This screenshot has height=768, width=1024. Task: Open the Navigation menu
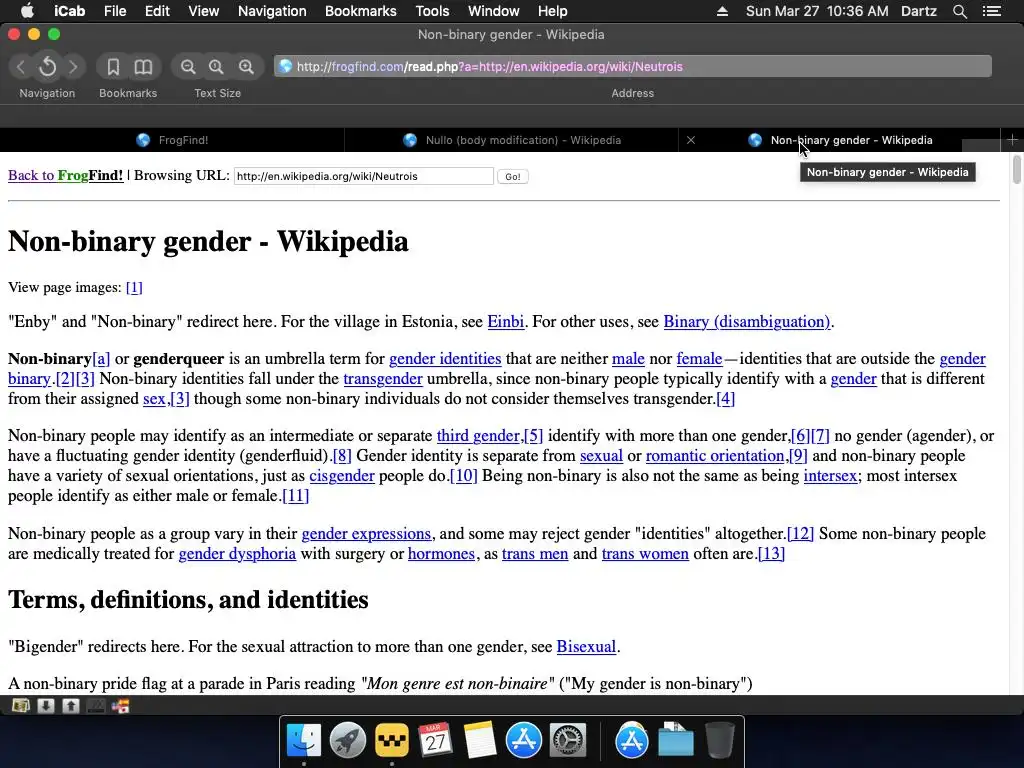click(x=272, y=11)
